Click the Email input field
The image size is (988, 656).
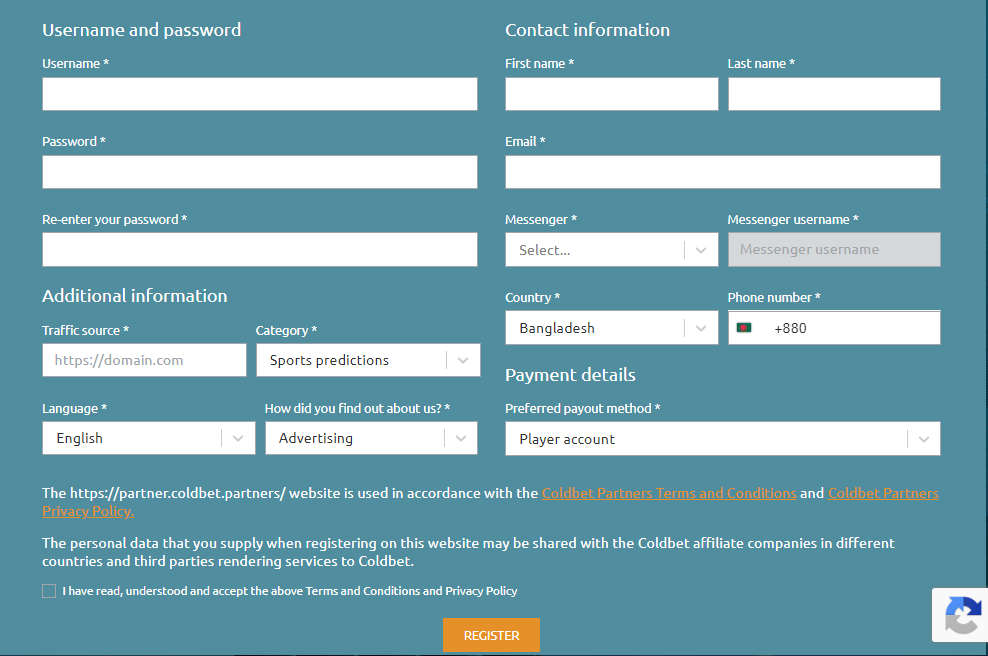pos(723,172)
